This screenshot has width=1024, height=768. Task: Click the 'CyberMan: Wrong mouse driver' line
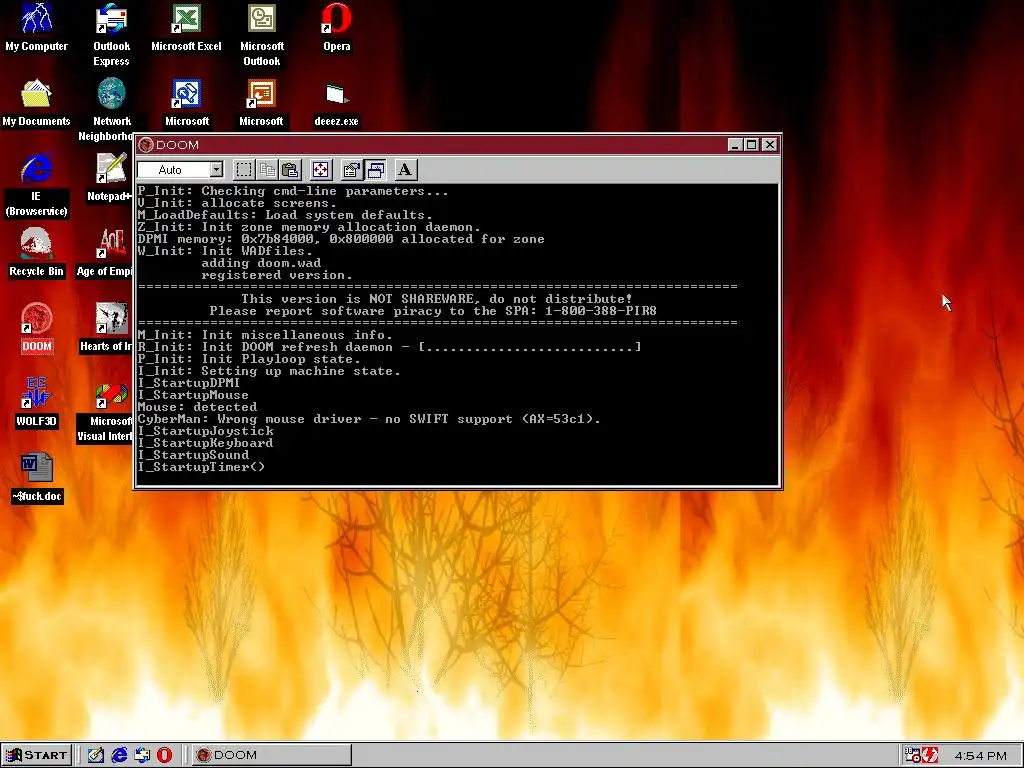pos(368,419)
